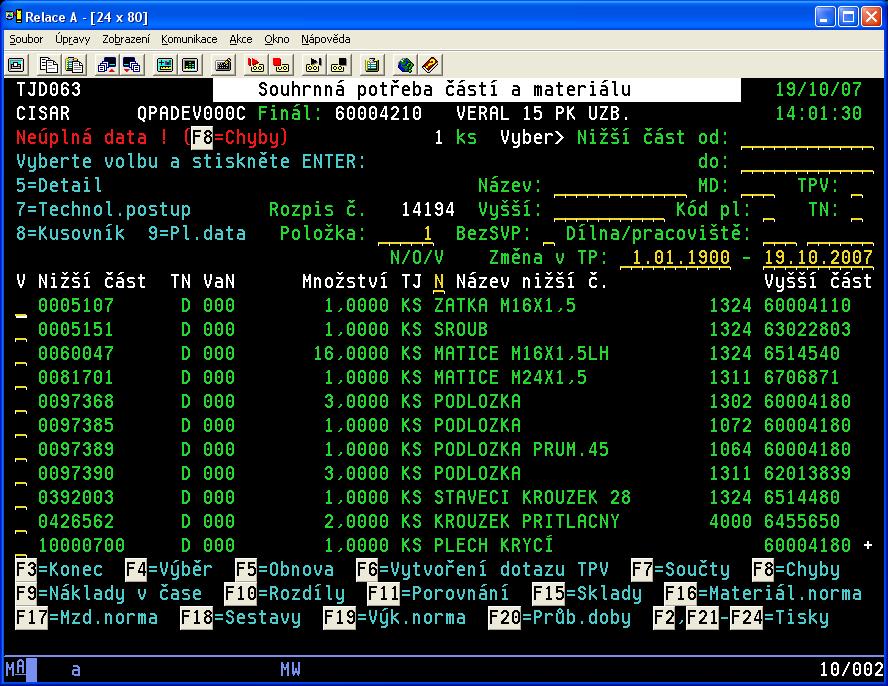The height and width of the screenshot is (686, 888).
Task: Focus the MD input field
Action: coord(758,186)
